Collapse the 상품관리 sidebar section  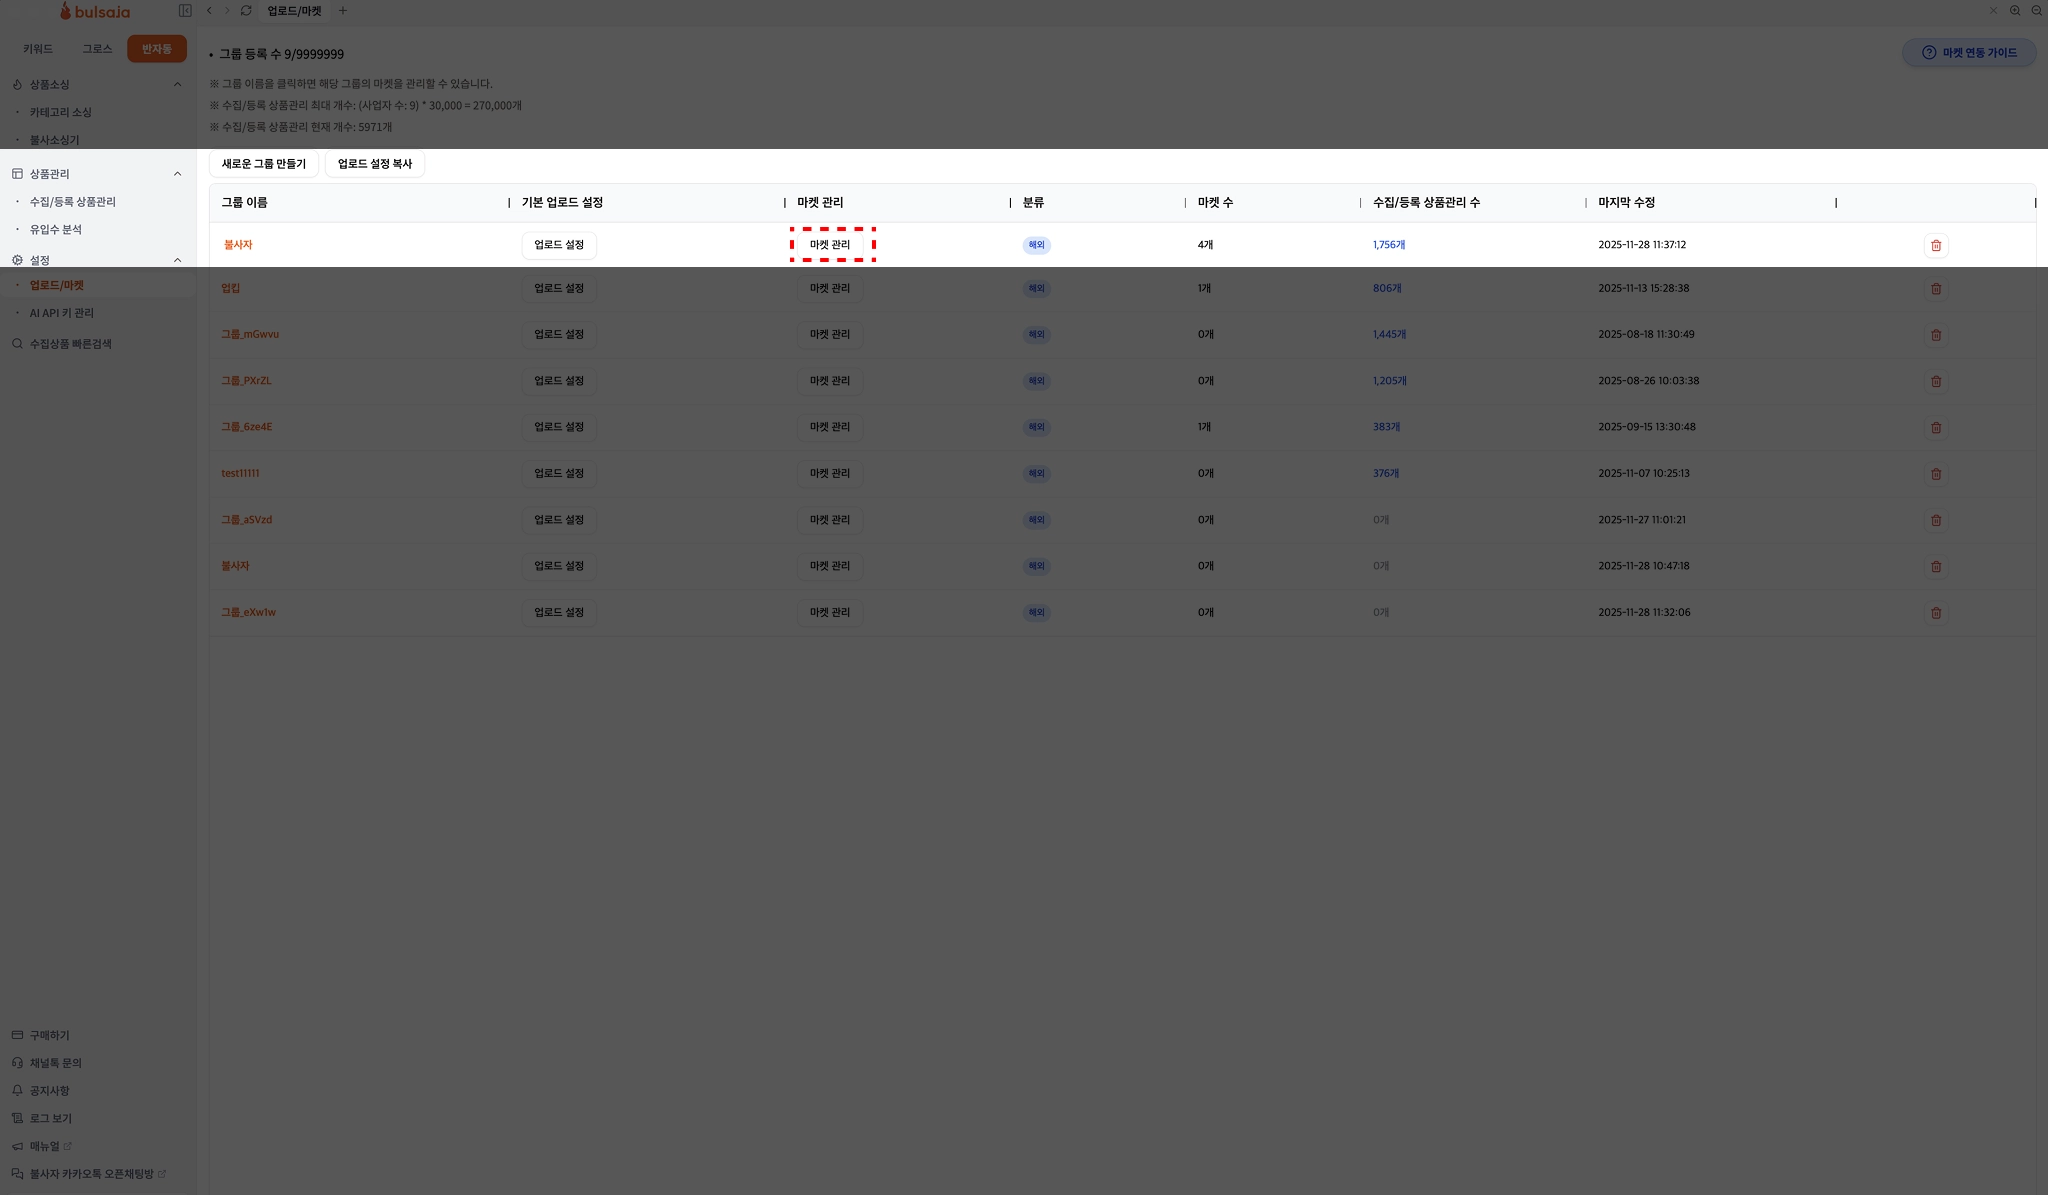(x=178, y=174)
